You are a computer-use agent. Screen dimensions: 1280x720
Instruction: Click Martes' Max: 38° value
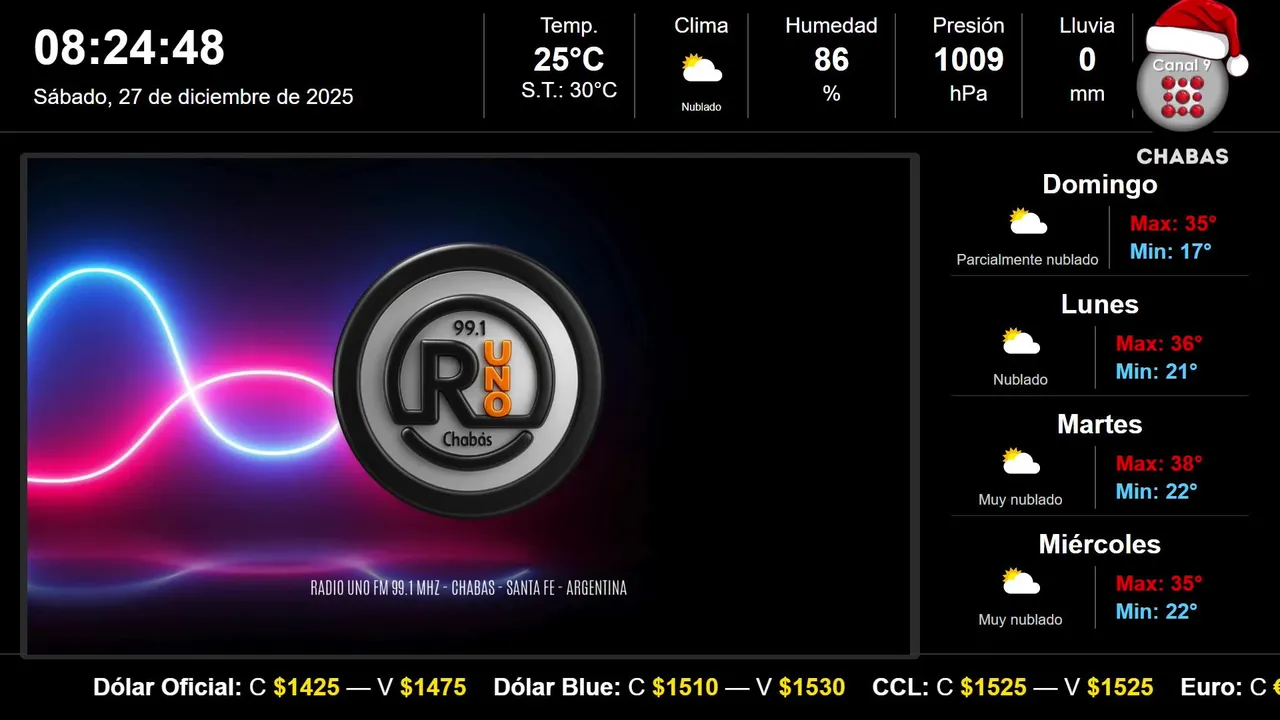(1159, 463)
